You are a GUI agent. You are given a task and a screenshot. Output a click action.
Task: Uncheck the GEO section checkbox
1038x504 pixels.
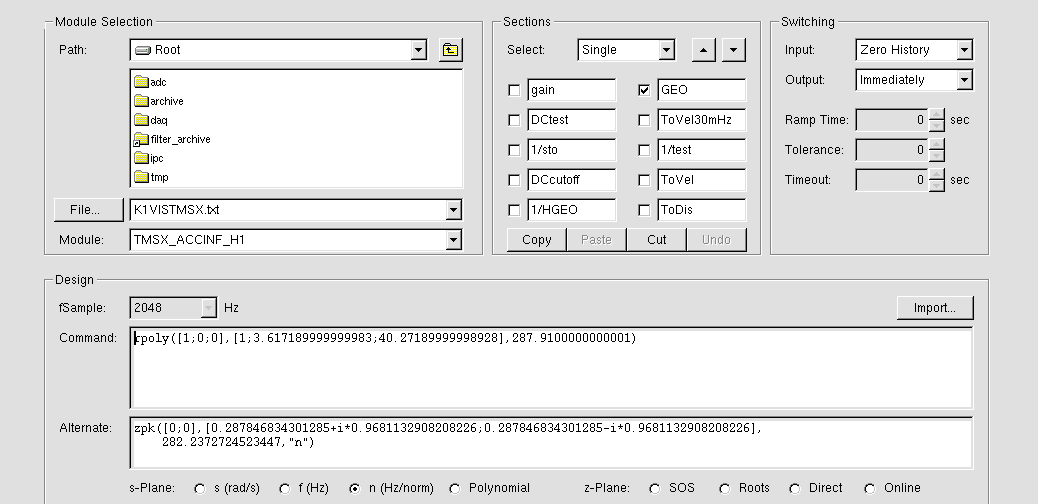pos(644,90)
